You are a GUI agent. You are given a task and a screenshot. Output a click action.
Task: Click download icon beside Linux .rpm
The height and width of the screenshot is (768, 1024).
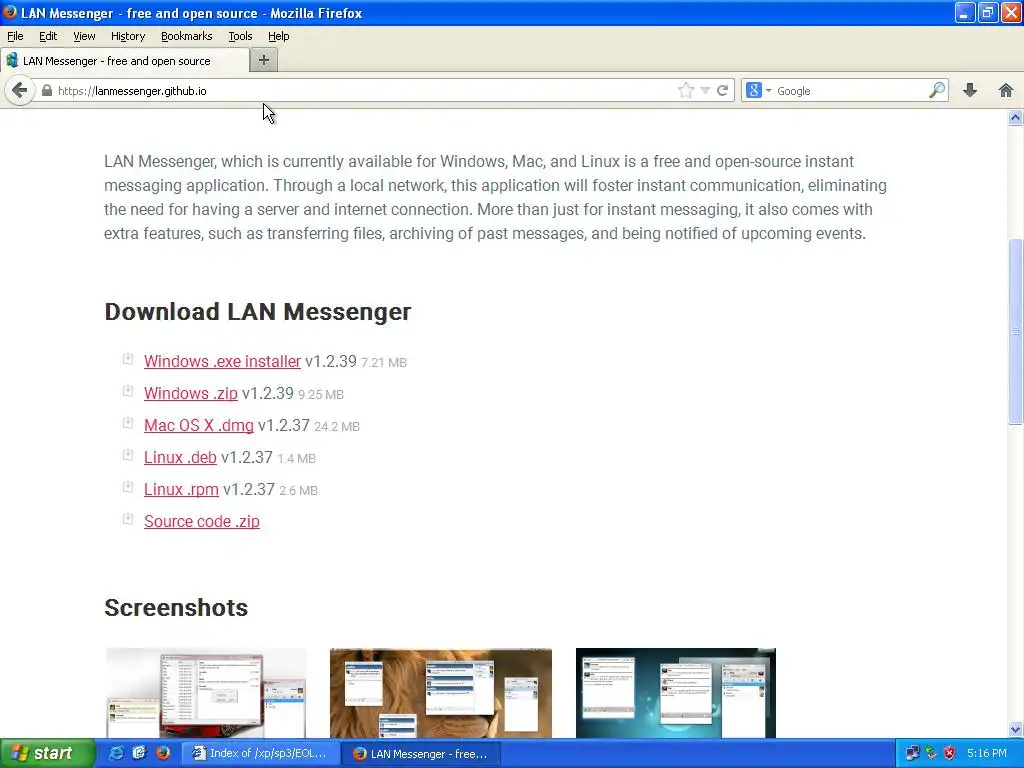coord(128,487)
